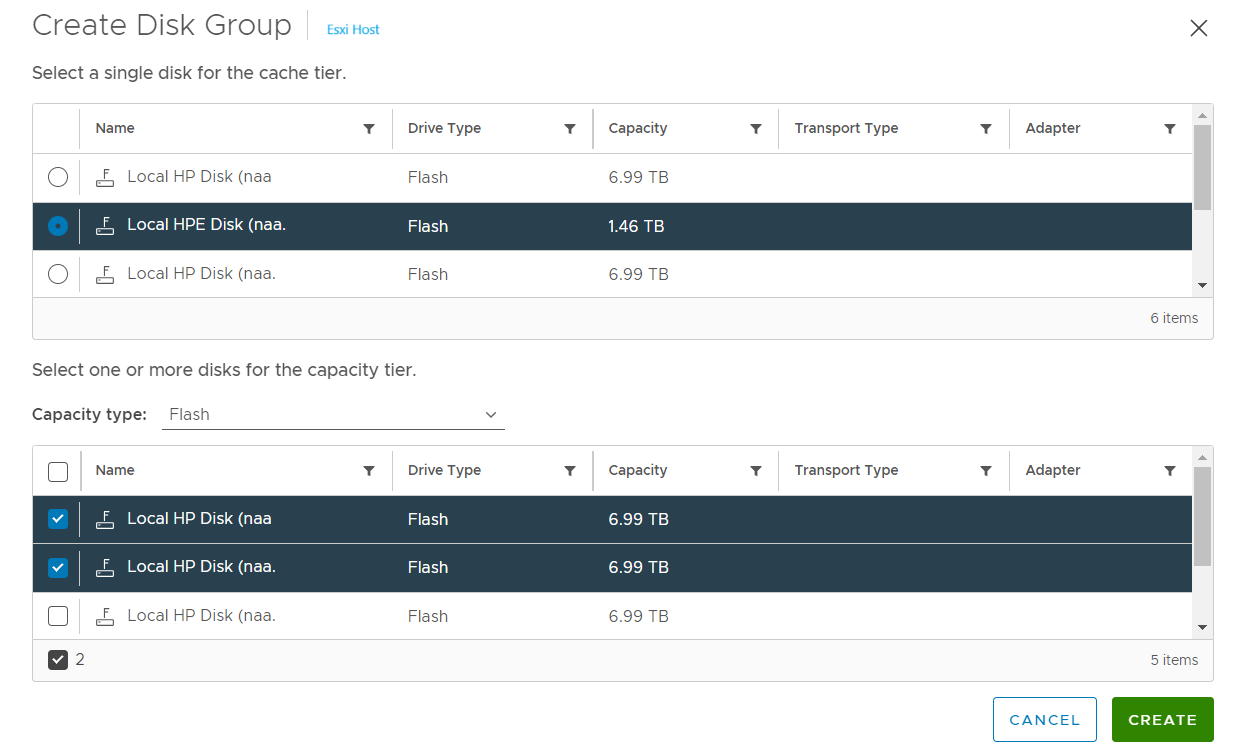This screenshot has height=753, width=1233.
Task: Open the cache tier Capacity column filter
Action: click(756, 129)
